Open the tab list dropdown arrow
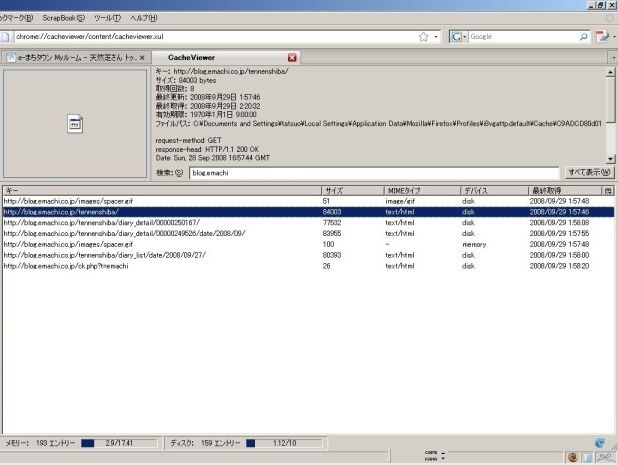The height and width of the screenshot is (466, 618). 611,58
